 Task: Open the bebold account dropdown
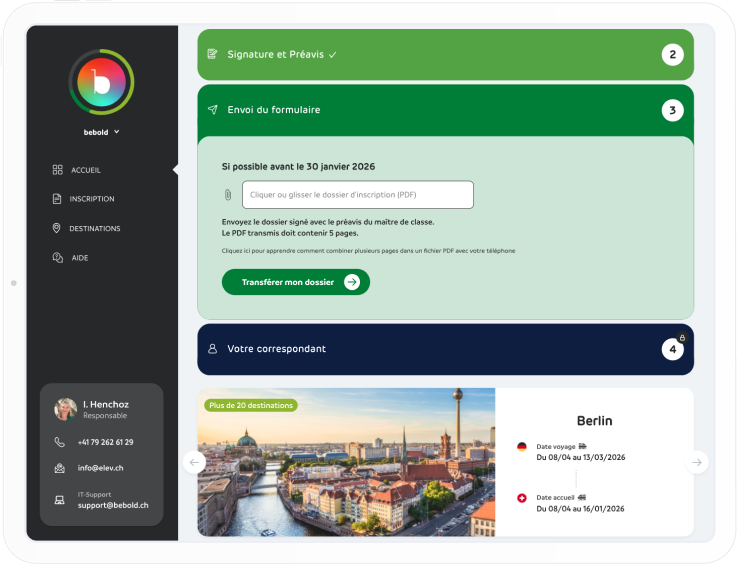pyautogui.click(x=102, y=132)
